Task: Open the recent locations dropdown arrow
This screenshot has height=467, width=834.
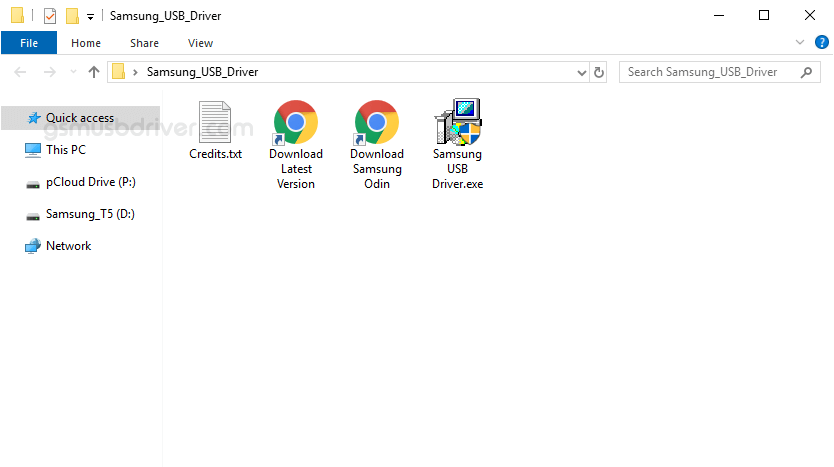Action: click(x=73, y=72)
